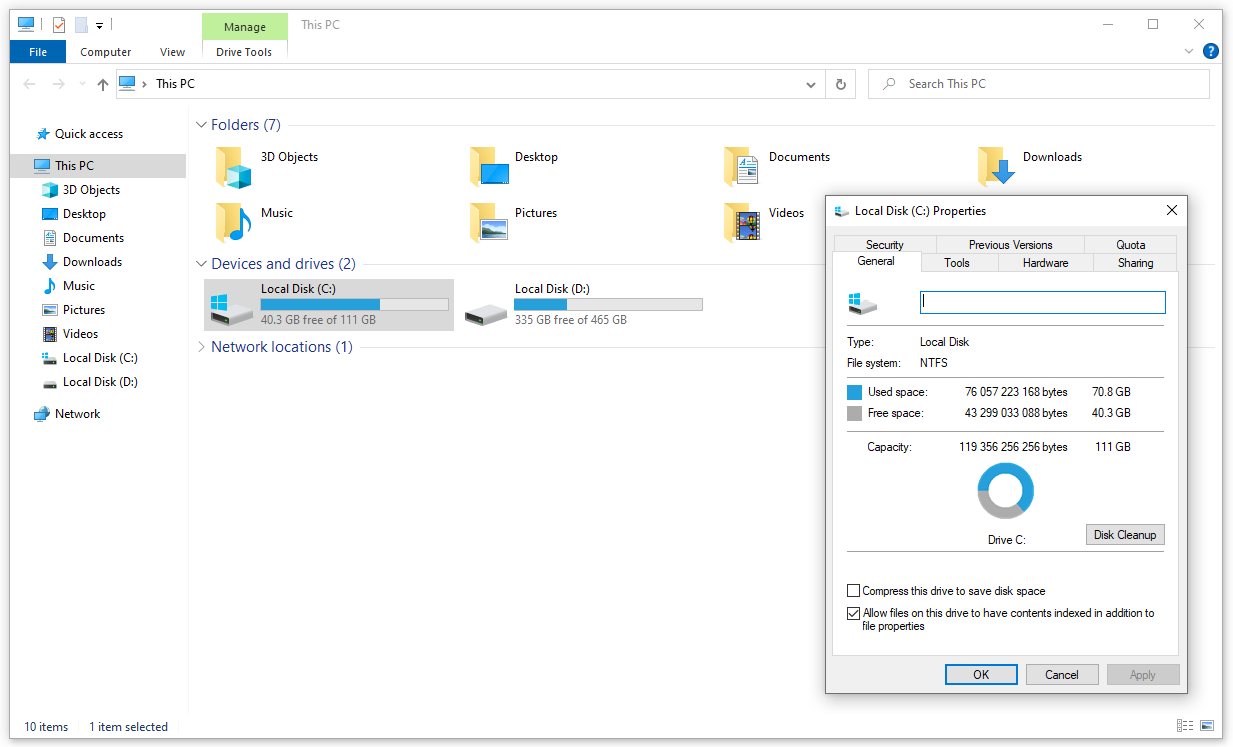Click the drive label text field
Viewport: 1233px width, 747px height.
[x=1042, y=302]
